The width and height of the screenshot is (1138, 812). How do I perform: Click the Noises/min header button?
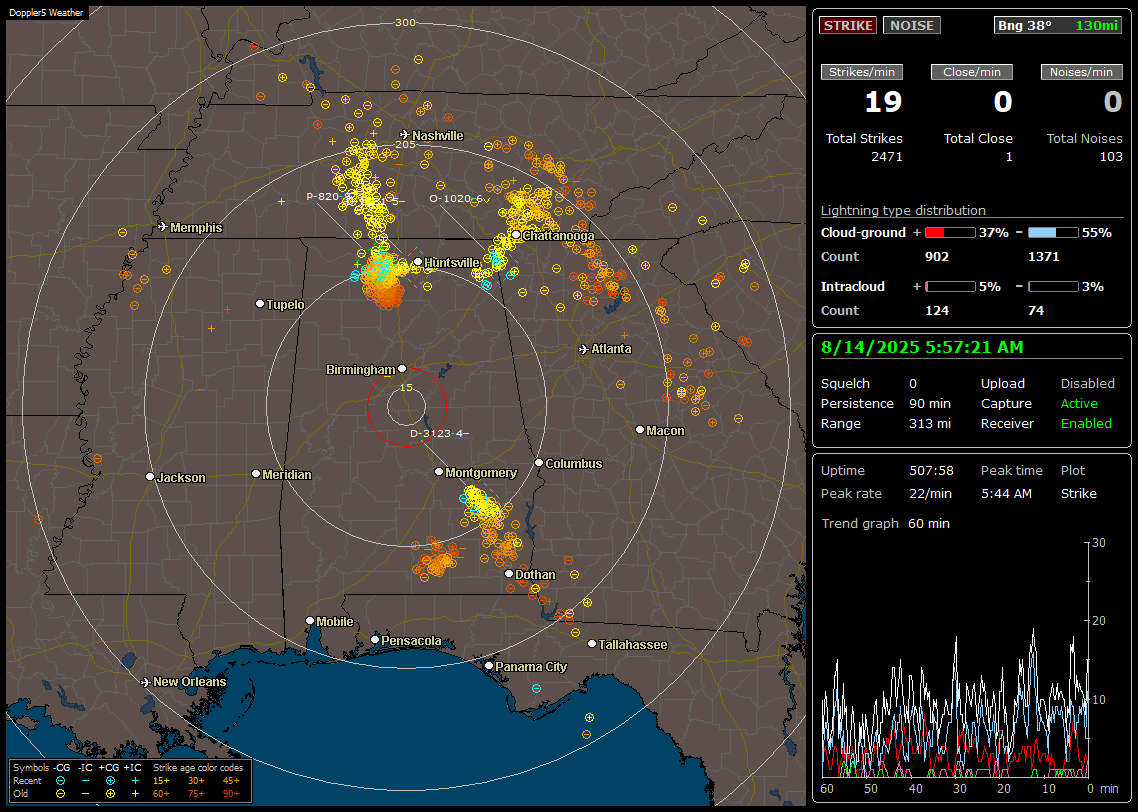(1081, 72)
